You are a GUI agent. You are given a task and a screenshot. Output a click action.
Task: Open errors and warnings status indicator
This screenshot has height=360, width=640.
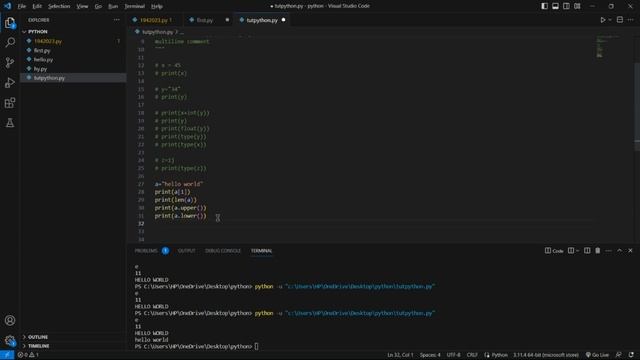[28, 355]
